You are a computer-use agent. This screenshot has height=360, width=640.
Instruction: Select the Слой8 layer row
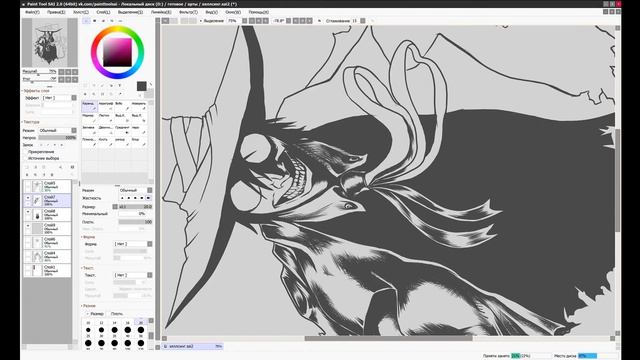[47, 214]
